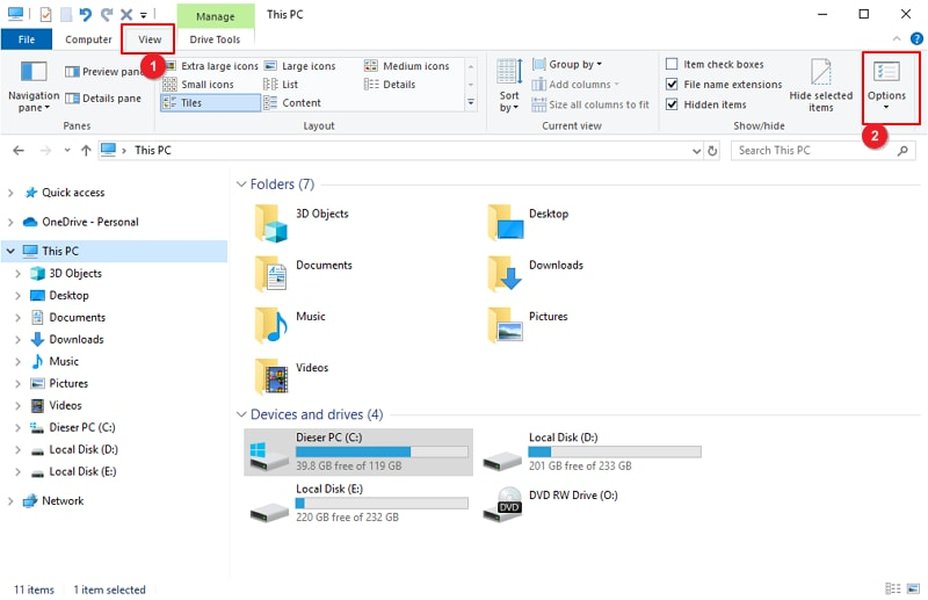Open address bar history dropdown
928x600 pixels.
(x=697, y=151)
